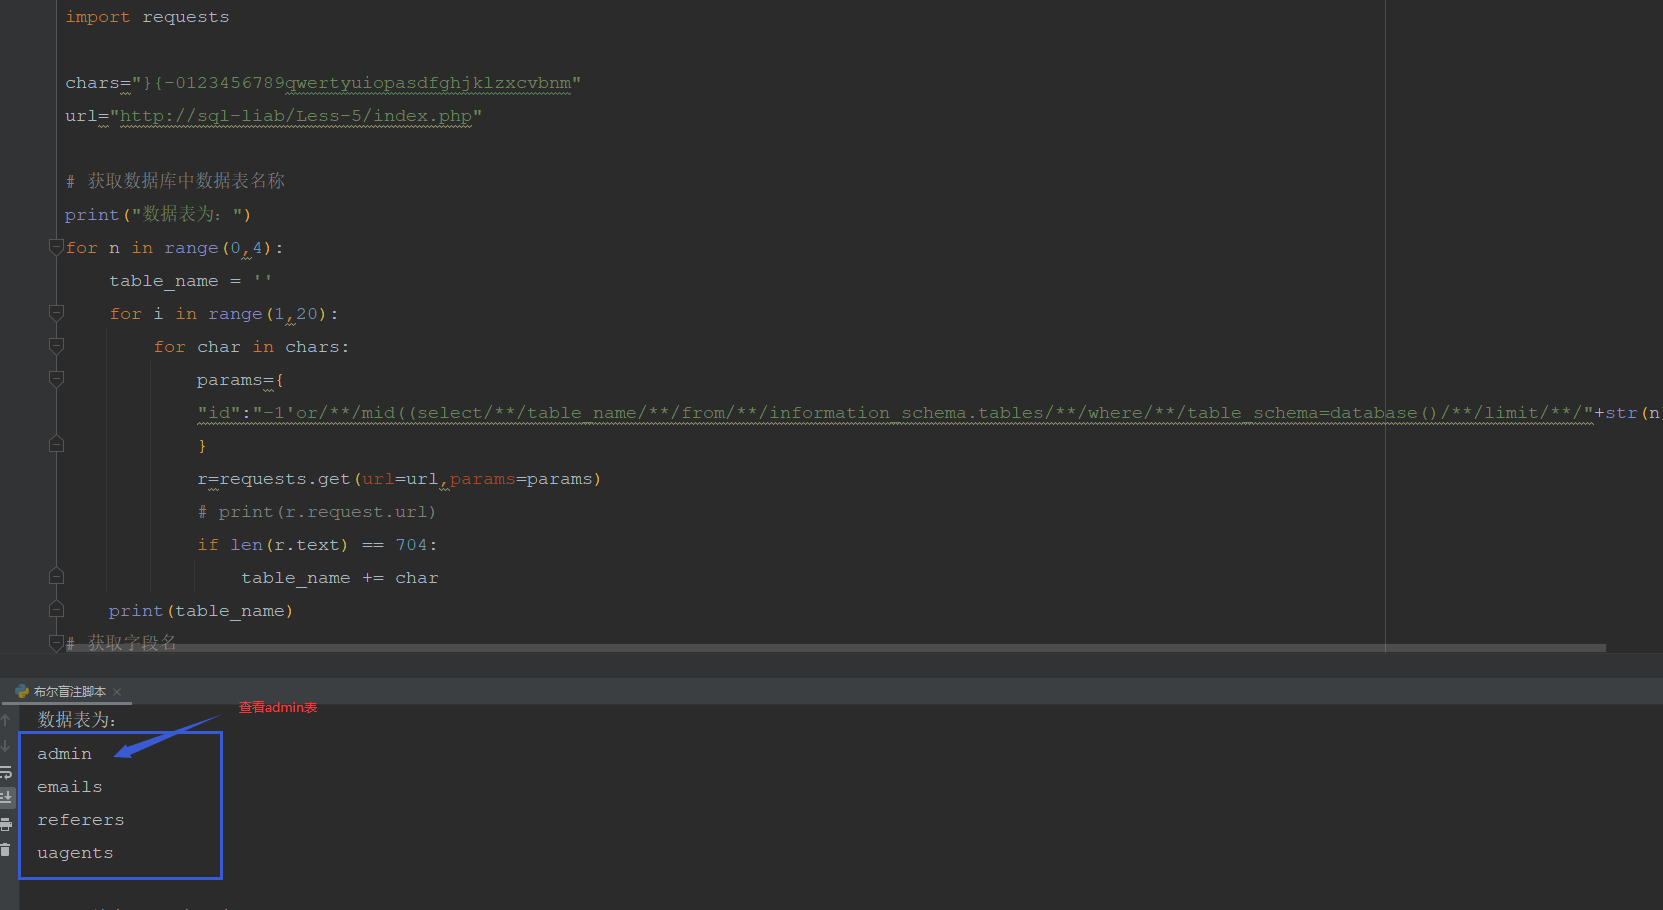
Task: Click the down-arrow icon in the run panel
Action: (5, 746)
